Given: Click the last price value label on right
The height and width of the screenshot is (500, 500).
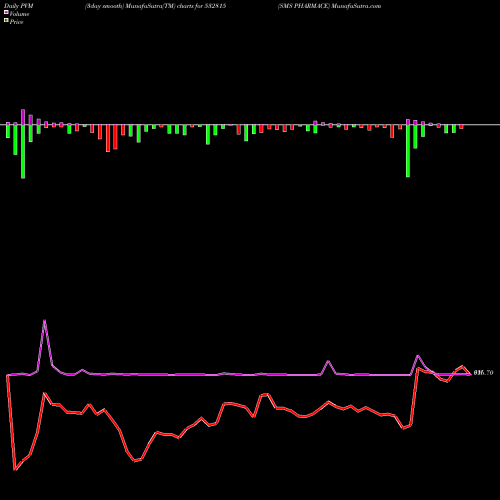Looking at the screenshot, I should point(483,373).
